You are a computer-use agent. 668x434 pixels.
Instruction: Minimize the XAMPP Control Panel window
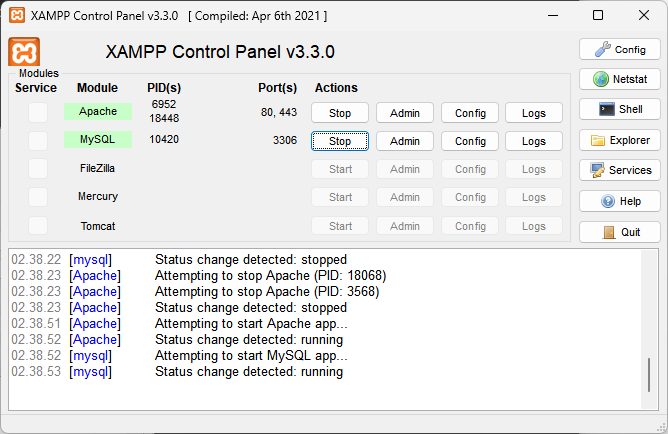[553, 15]
